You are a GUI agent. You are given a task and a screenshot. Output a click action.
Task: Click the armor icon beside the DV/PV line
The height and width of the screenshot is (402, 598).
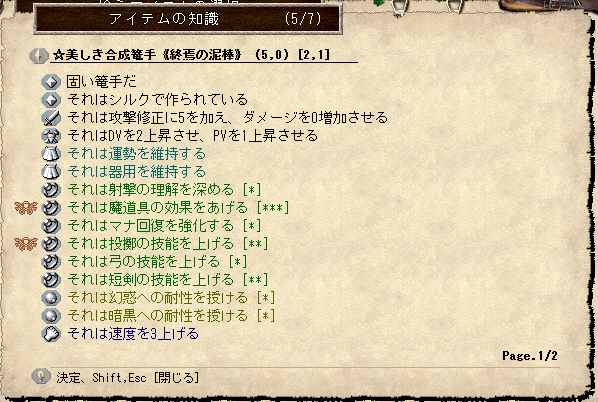click(x=51, y=136)
